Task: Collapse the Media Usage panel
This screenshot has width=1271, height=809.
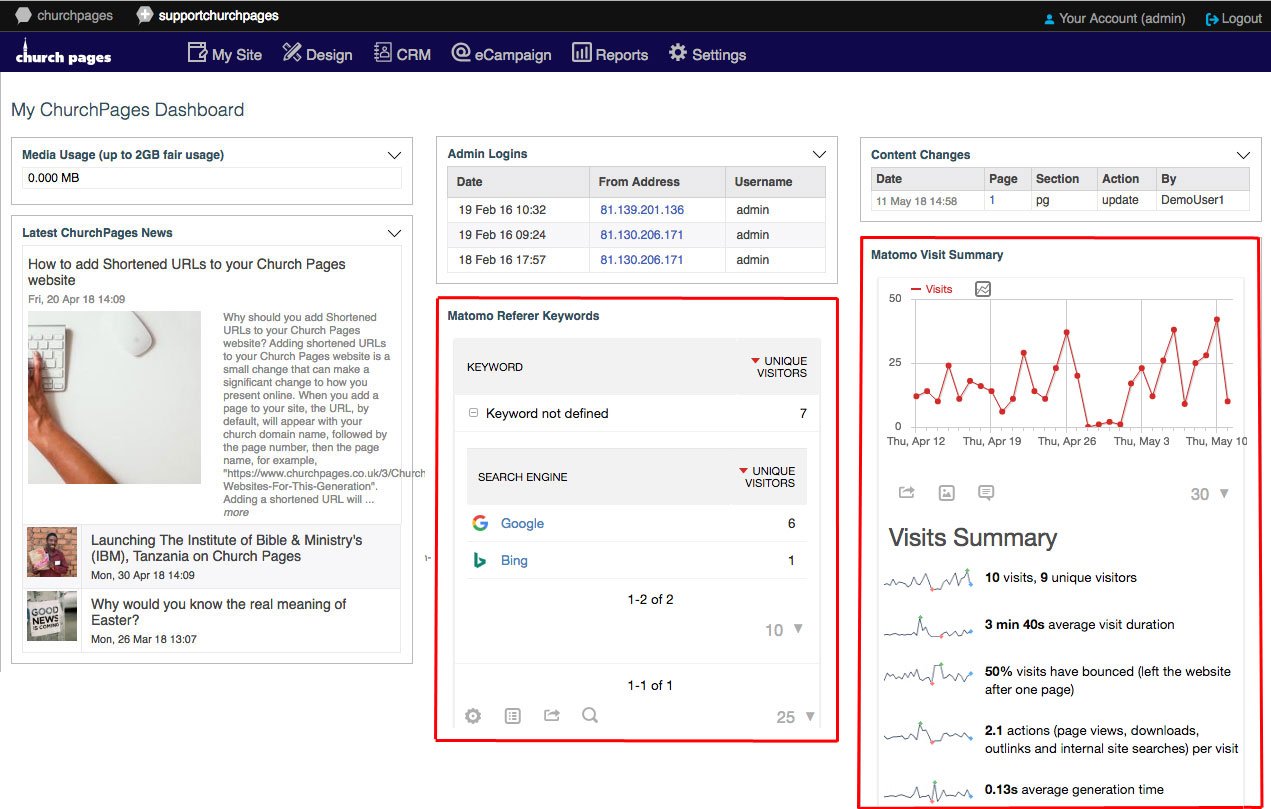Action: (394, 155)
